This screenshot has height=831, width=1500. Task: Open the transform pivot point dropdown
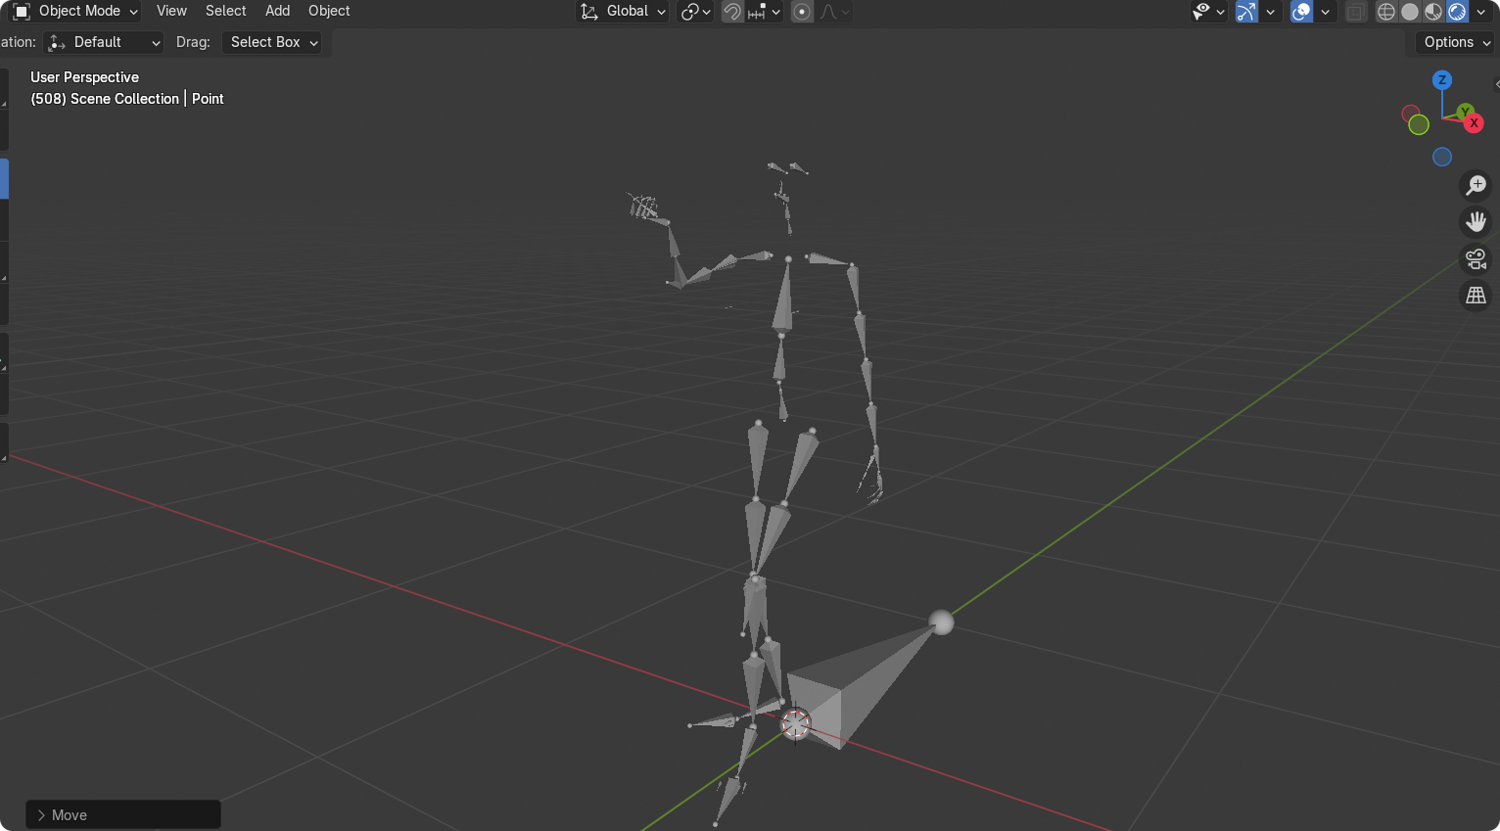(x=695, y=12)
